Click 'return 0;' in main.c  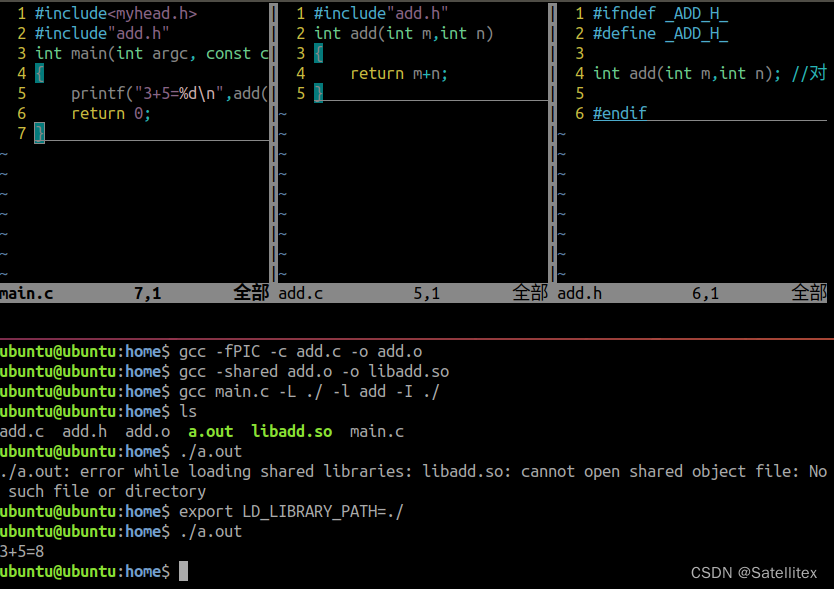click(111, 113)
